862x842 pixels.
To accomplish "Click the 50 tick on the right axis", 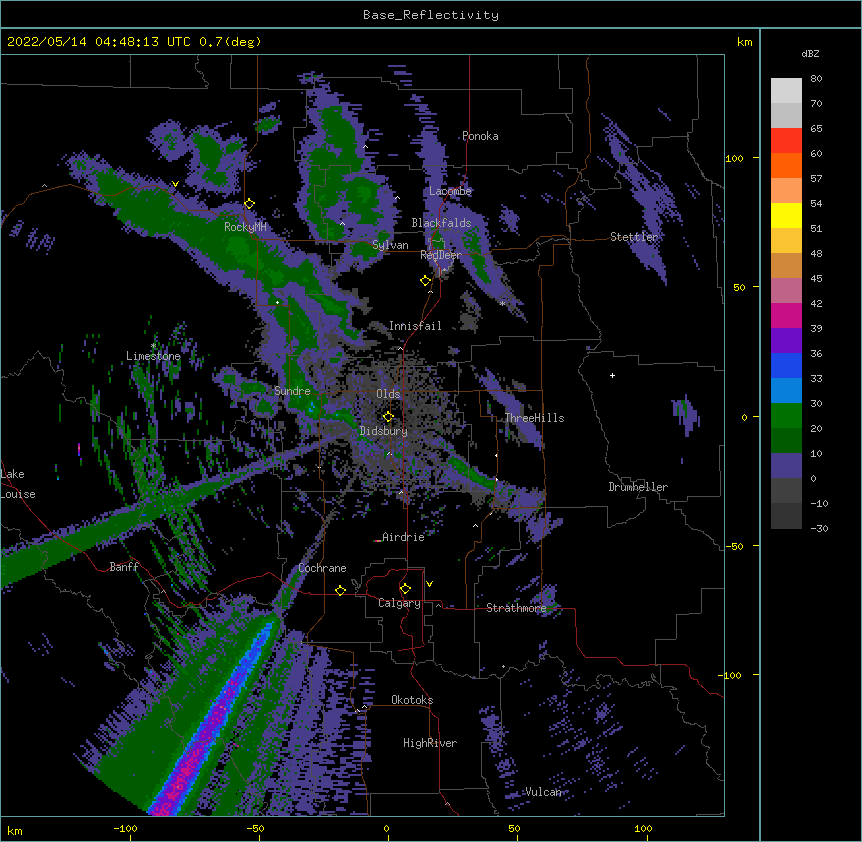I will (x=739, y=287).
